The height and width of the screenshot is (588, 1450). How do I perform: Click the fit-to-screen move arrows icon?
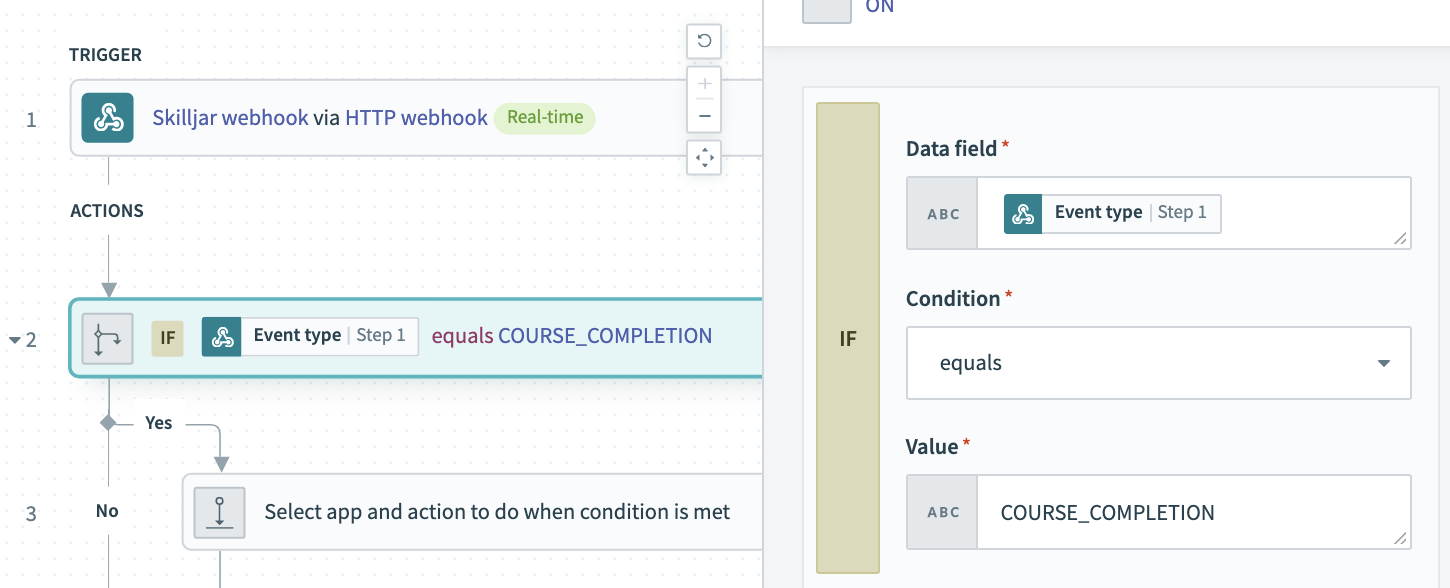pos(704,158)
